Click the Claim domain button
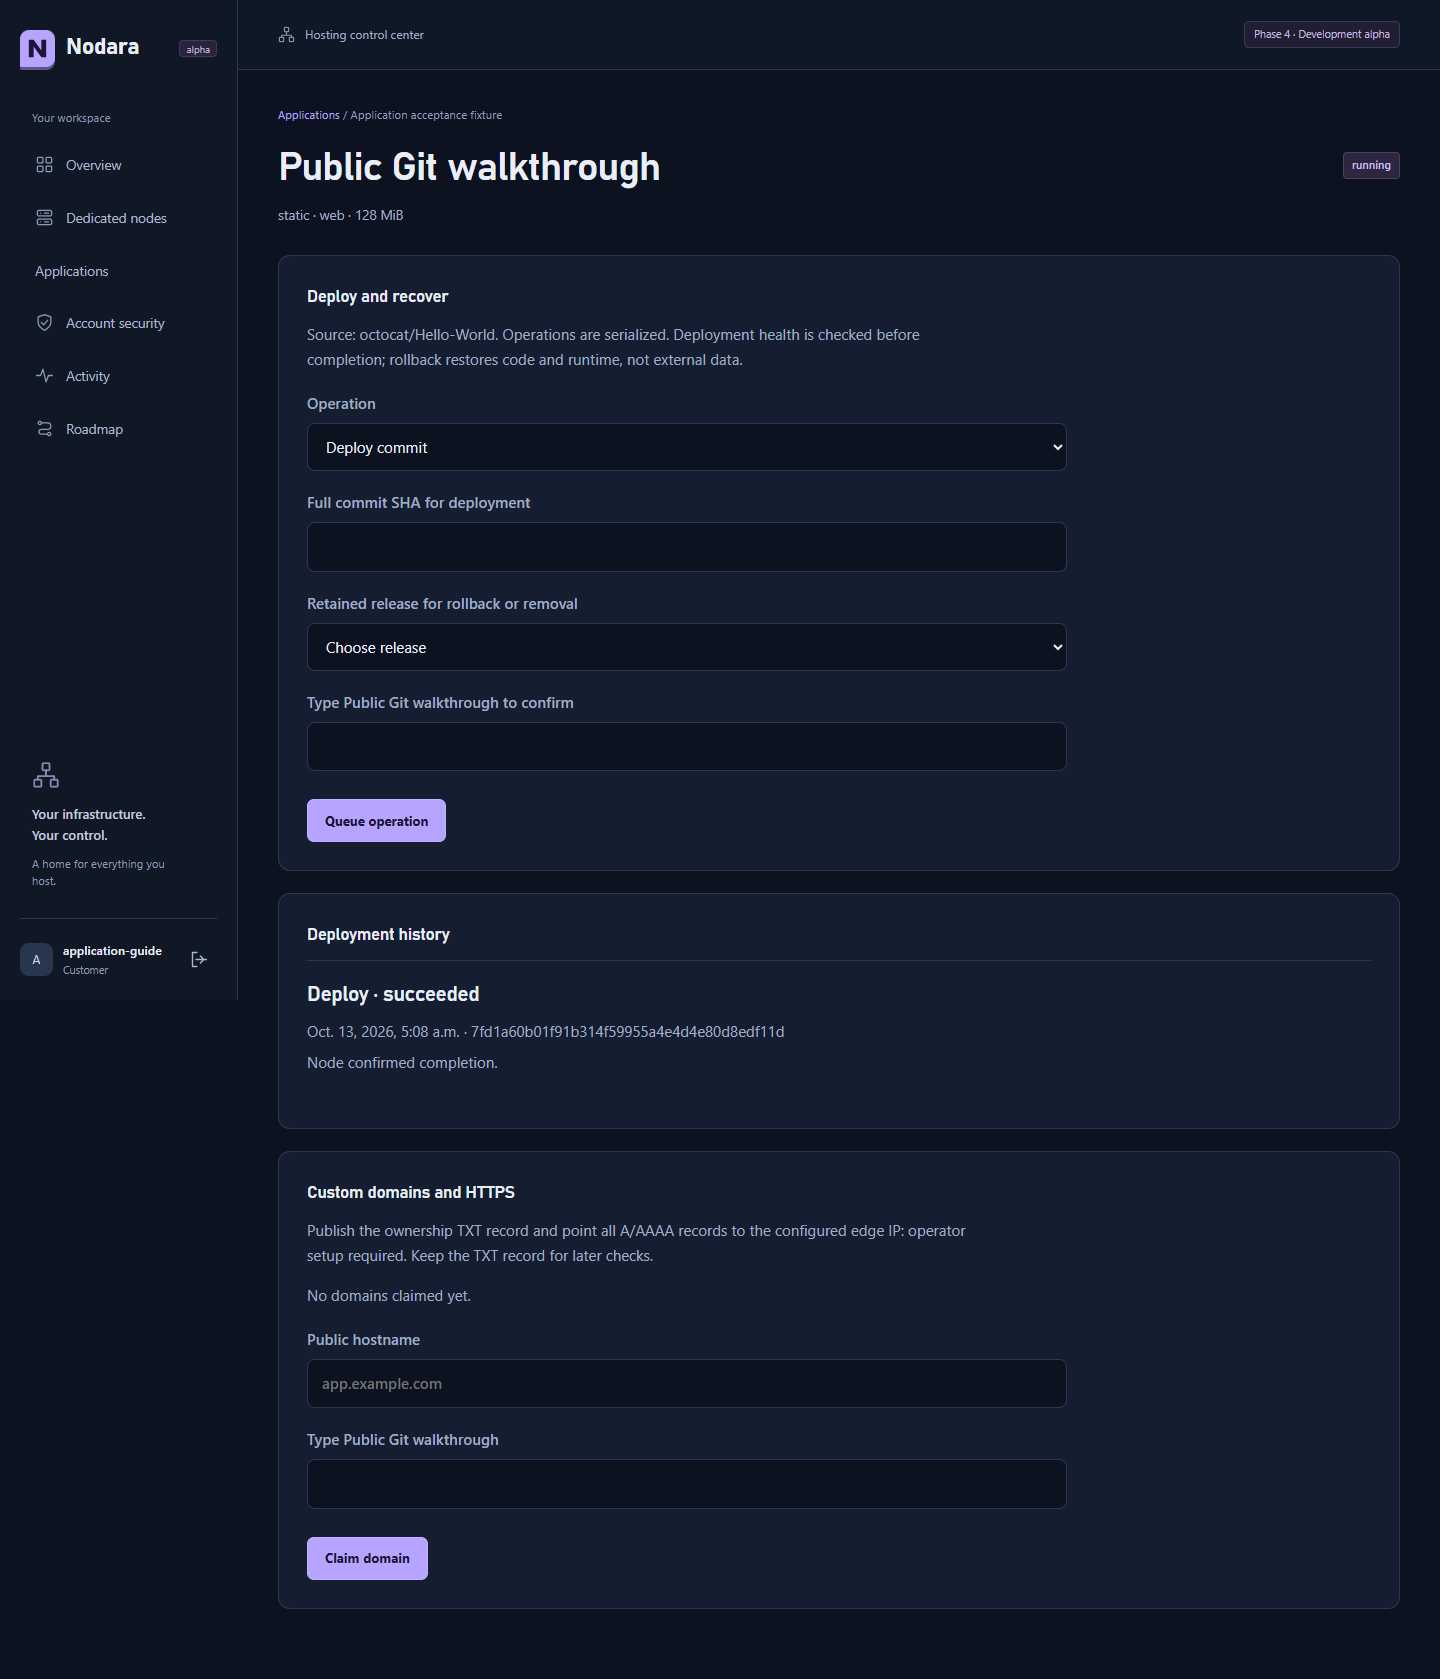This screenshot has width=1440, height=1679. 367,1558
